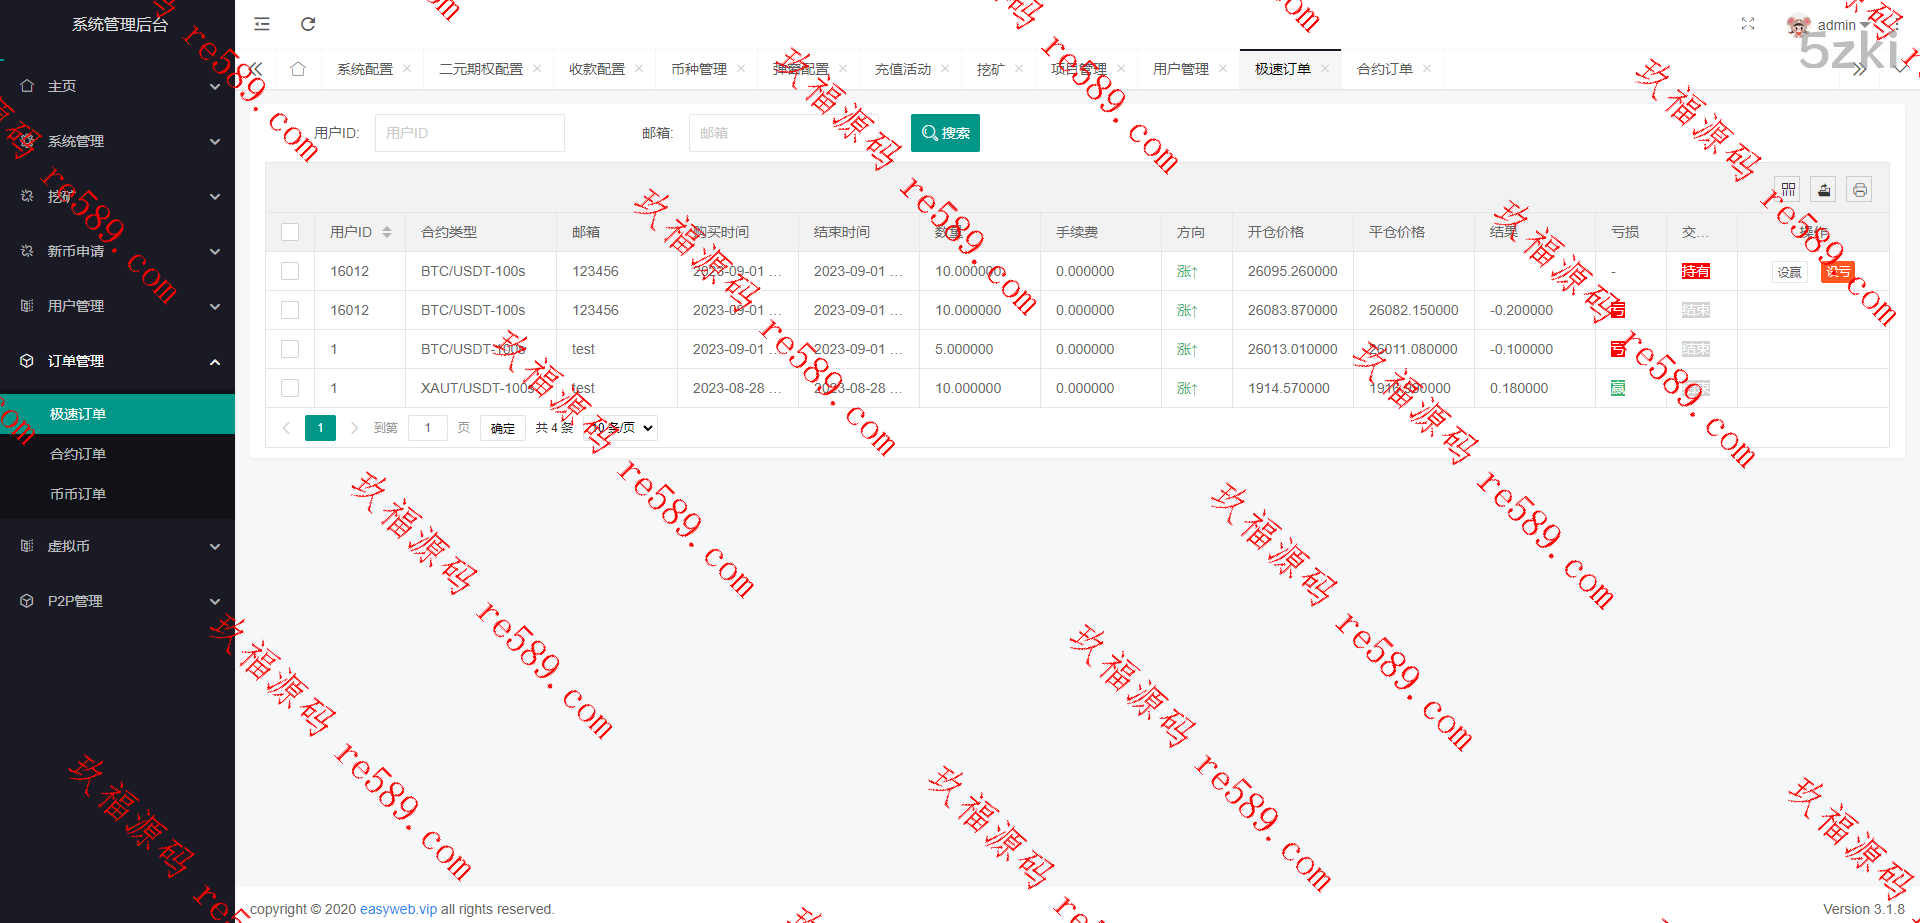Check the first row for user 16012
1920x923 pixels.
point(290,271)
